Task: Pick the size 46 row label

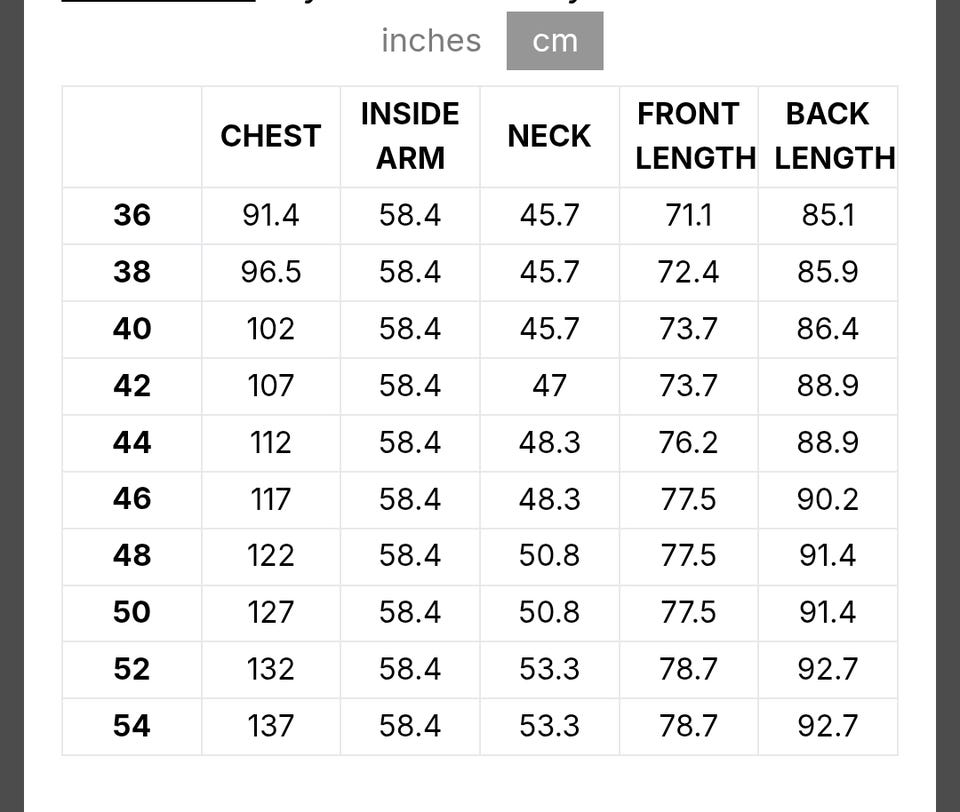Action: (132, 499)
